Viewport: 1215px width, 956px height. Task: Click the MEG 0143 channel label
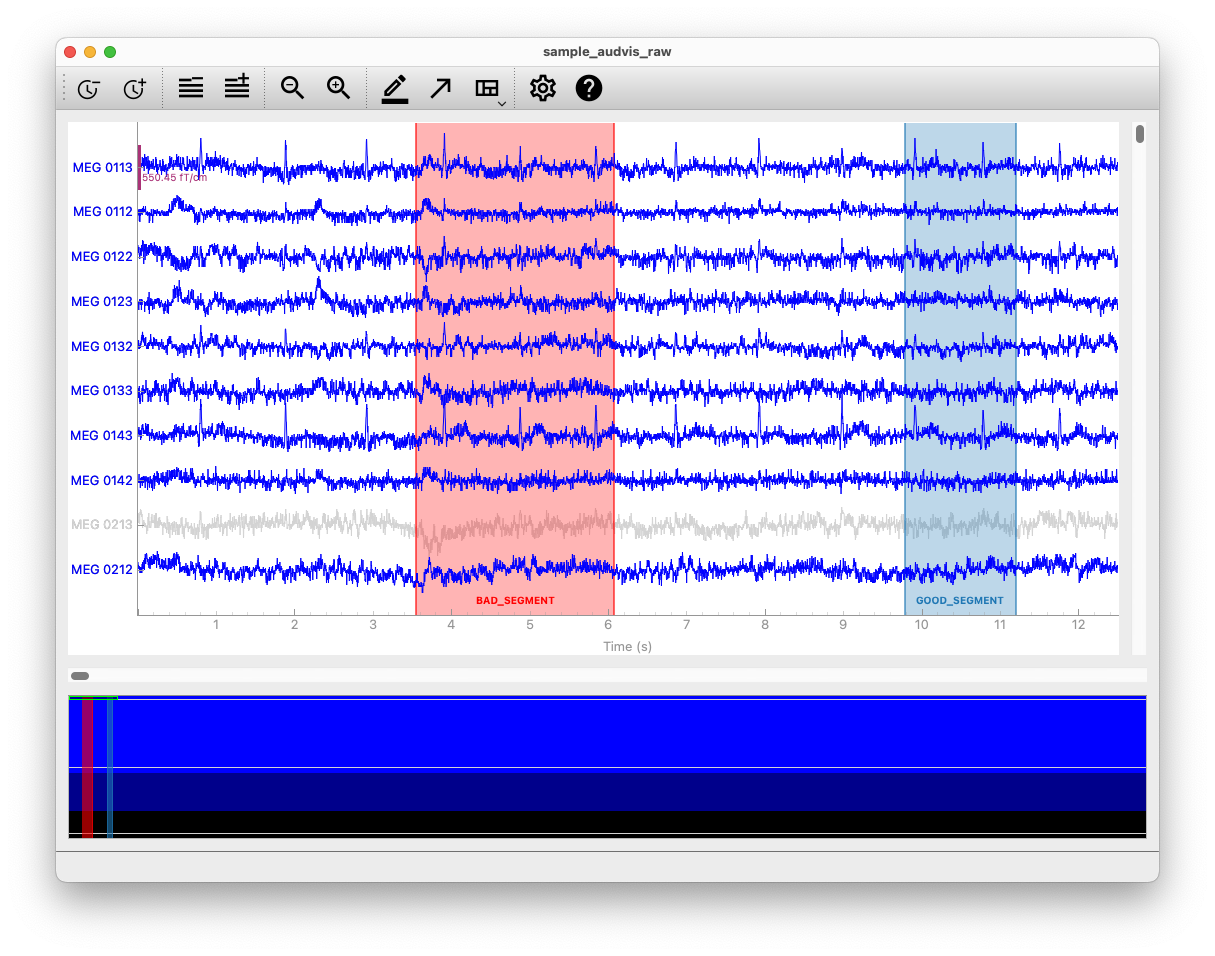[102, 435]
